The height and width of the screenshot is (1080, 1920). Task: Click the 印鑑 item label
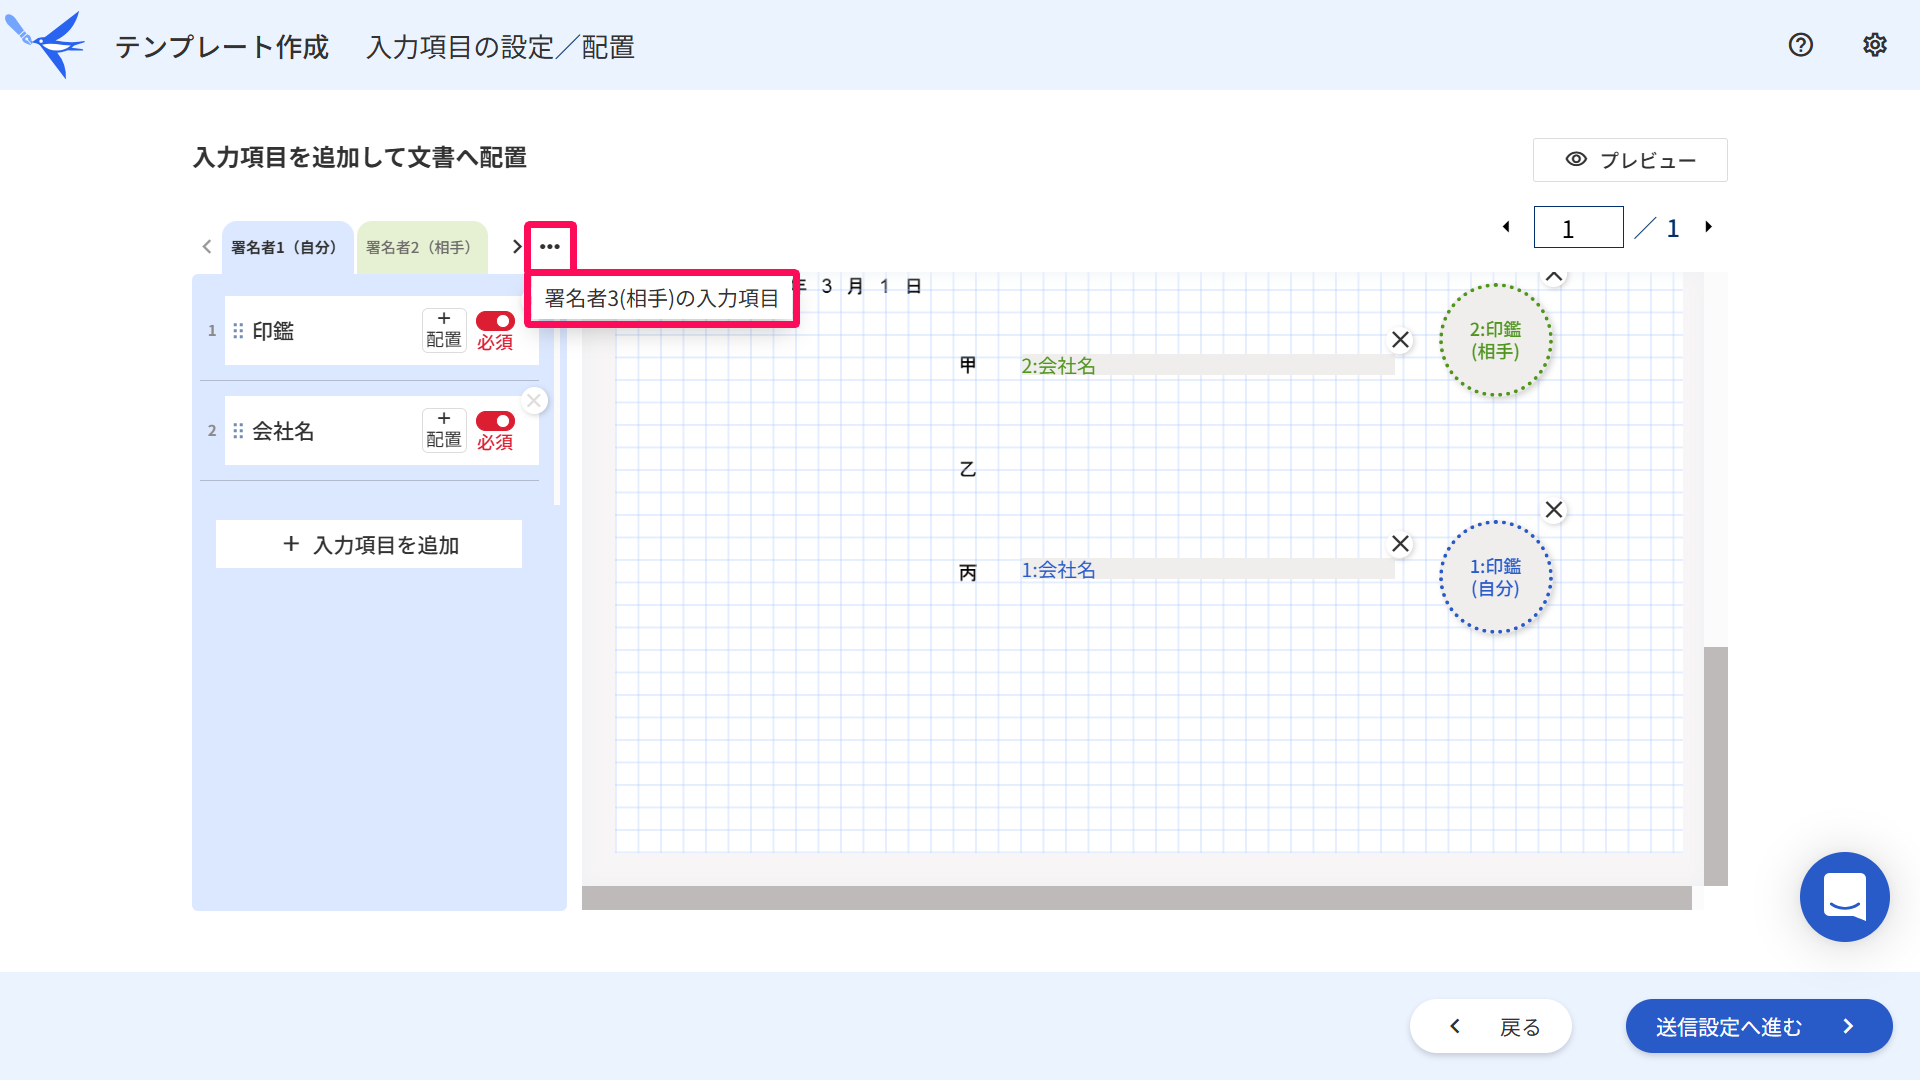(273, 331)
